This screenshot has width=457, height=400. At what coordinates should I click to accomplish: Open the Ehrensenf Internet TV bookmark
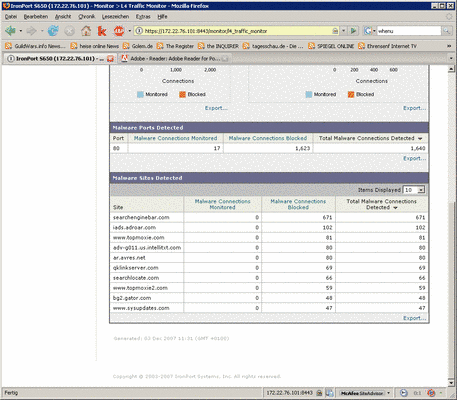[x=387, y=46]
